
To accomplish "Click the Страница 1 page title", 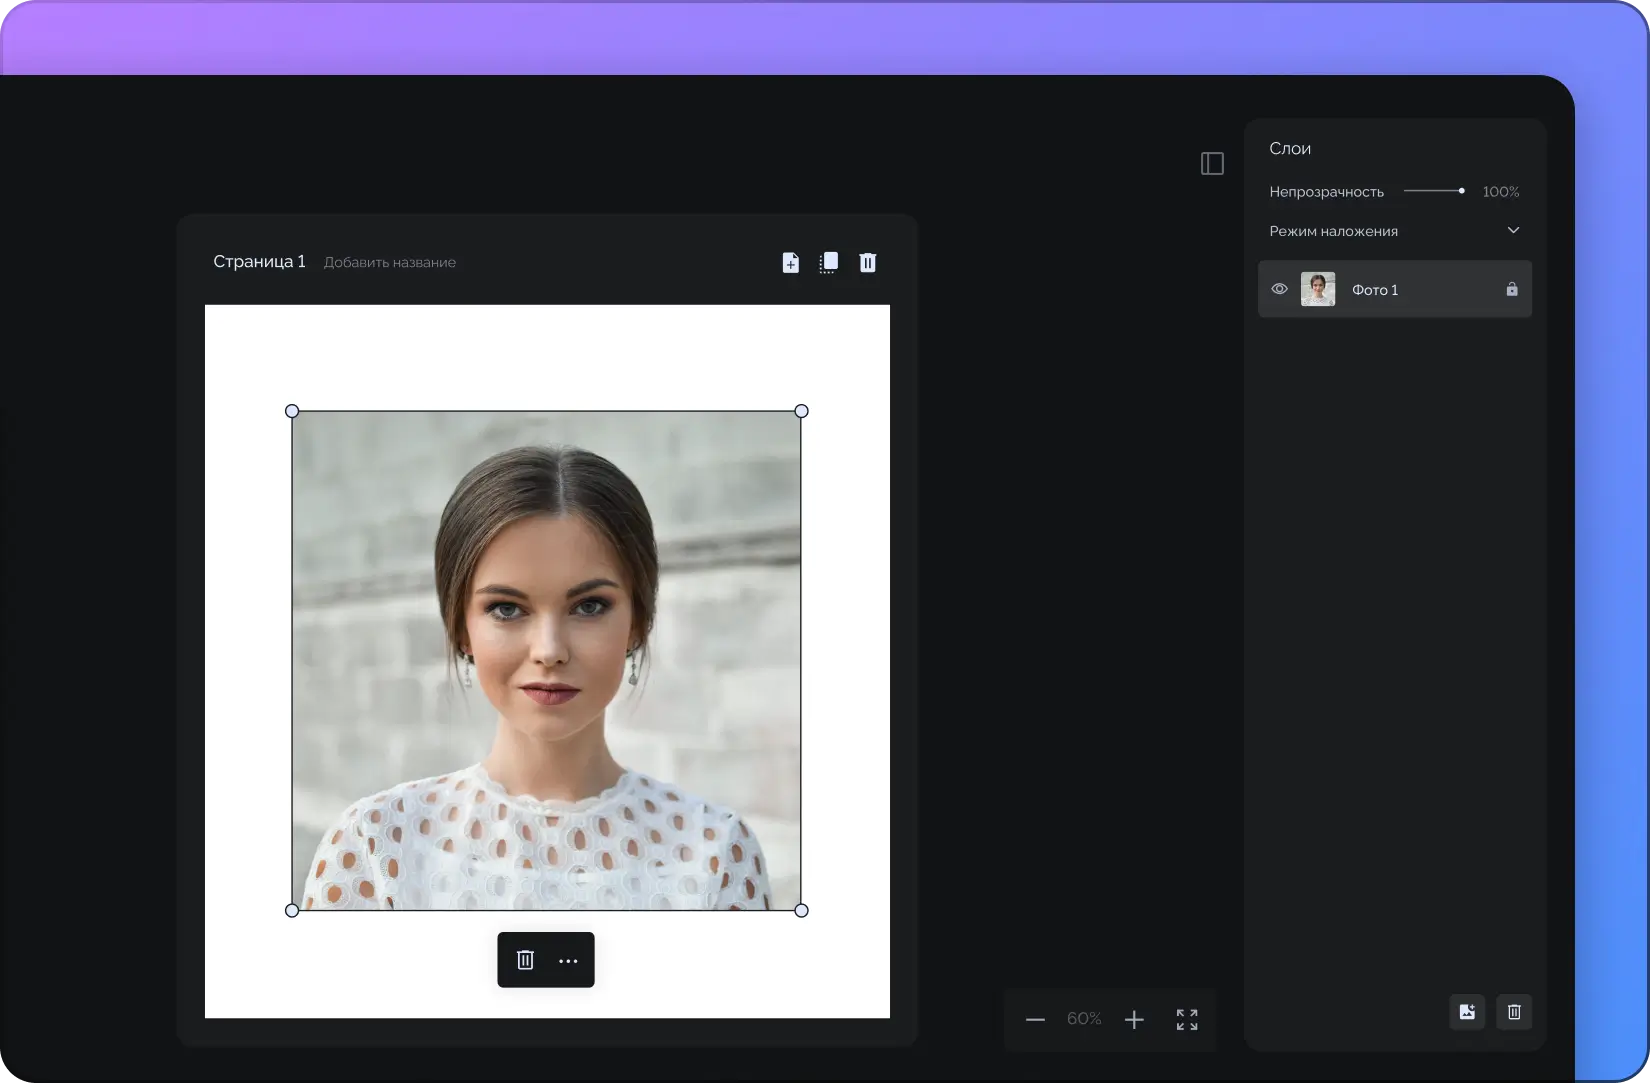I will click(259, 261).
